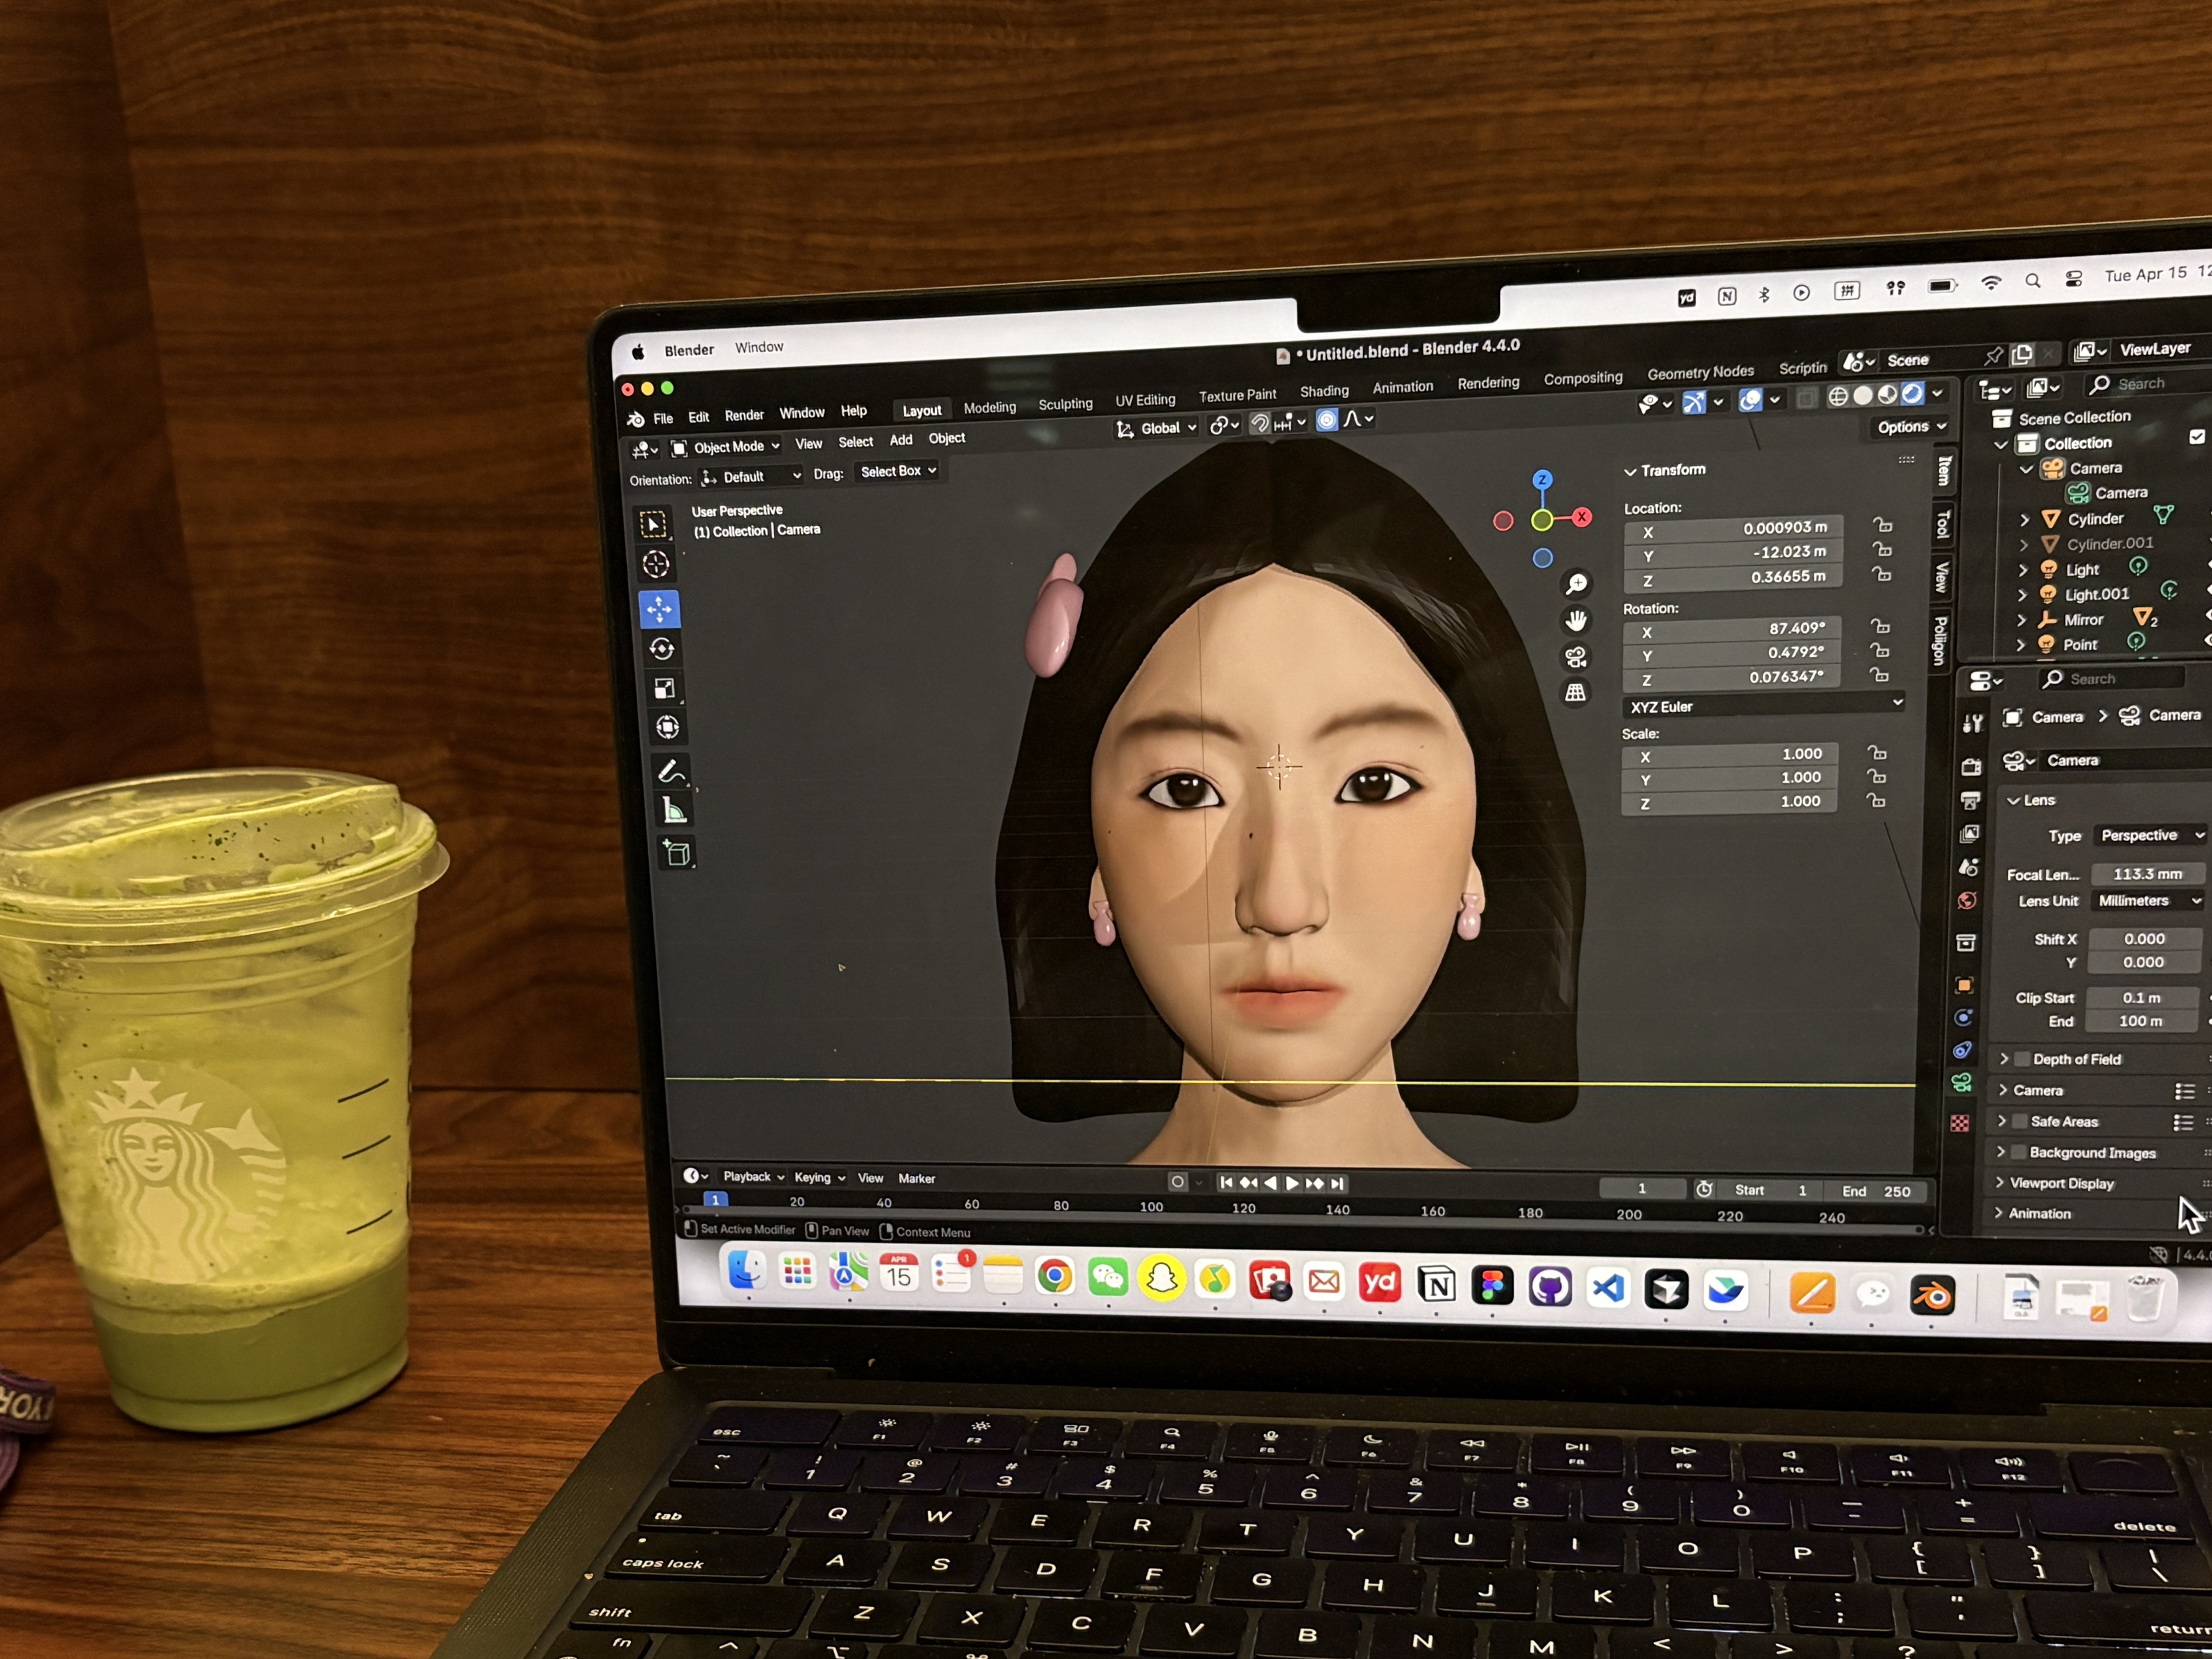This screenshot has width=2212, height=1659.
Task: Click the Options button in viewport header
Action: (1911, 427)
